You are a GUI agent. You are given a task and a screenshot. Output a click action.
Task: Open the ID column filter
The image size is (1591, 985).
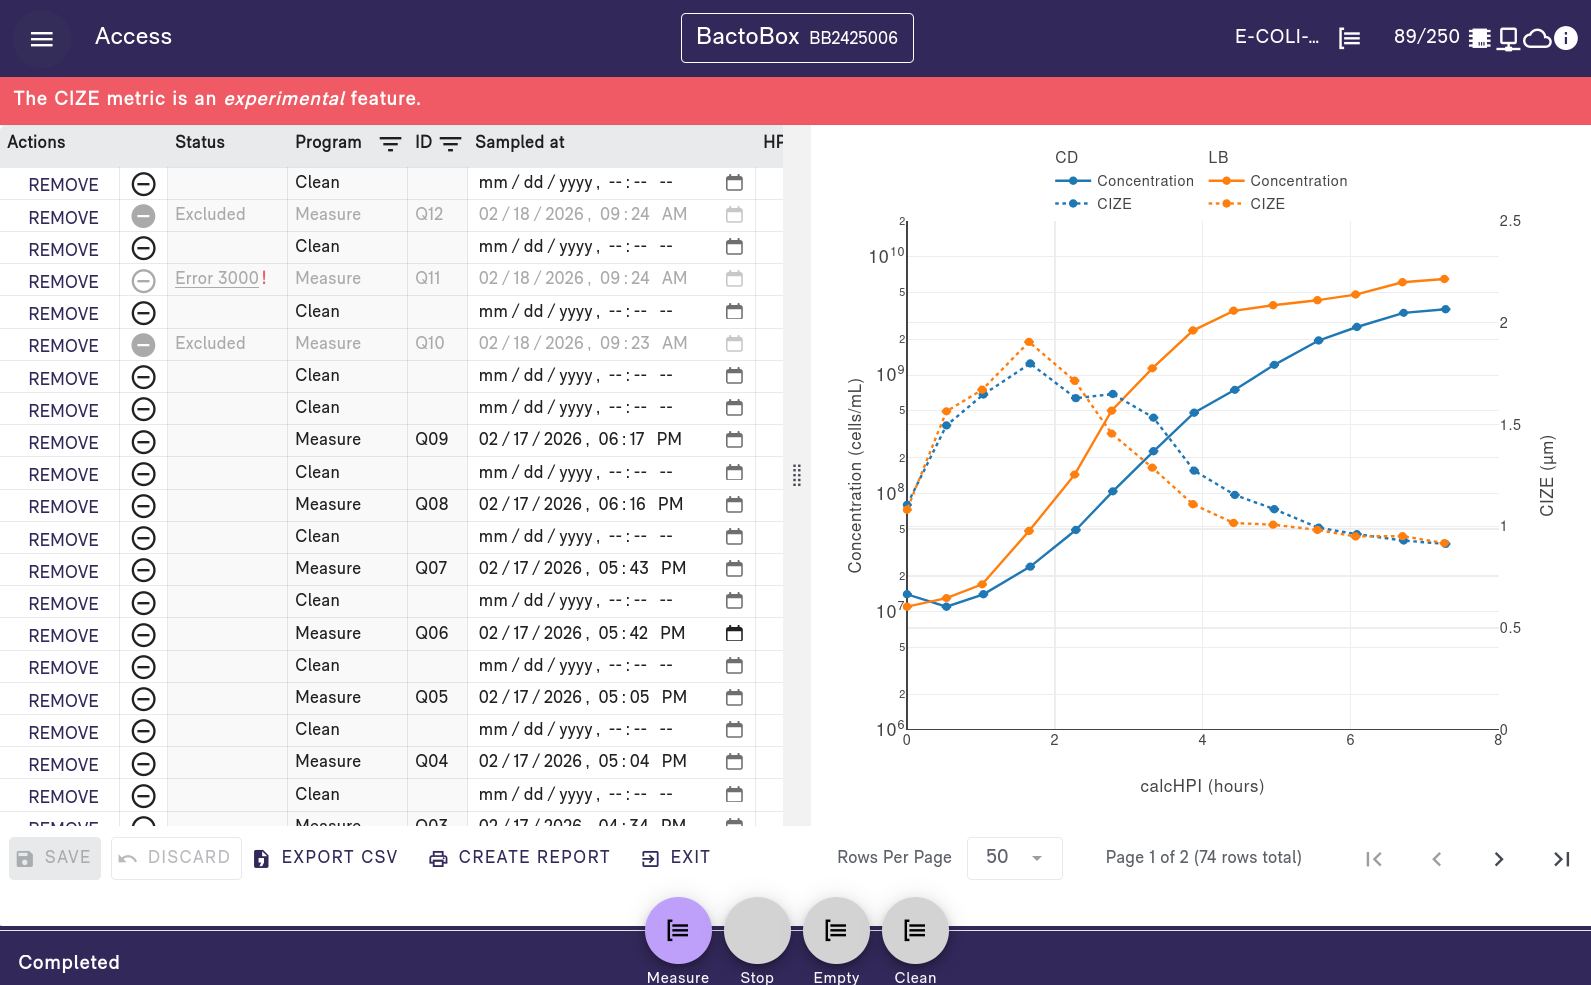pos(451,144)
